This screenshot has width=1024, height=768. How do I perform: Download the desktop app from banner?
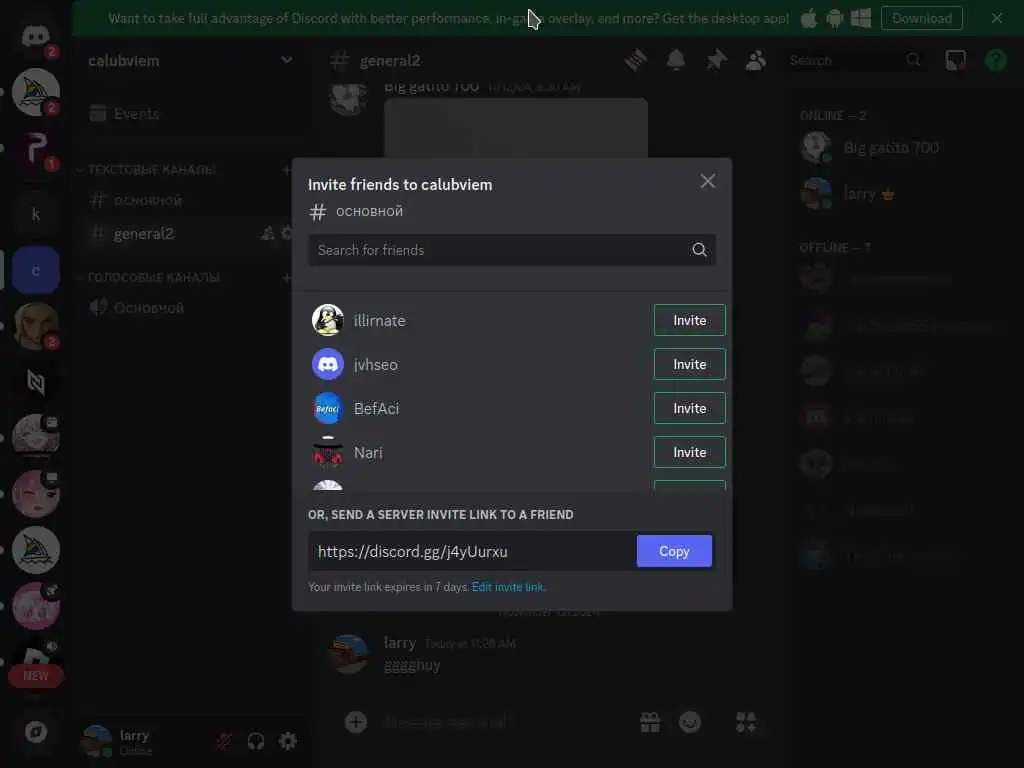921,18
